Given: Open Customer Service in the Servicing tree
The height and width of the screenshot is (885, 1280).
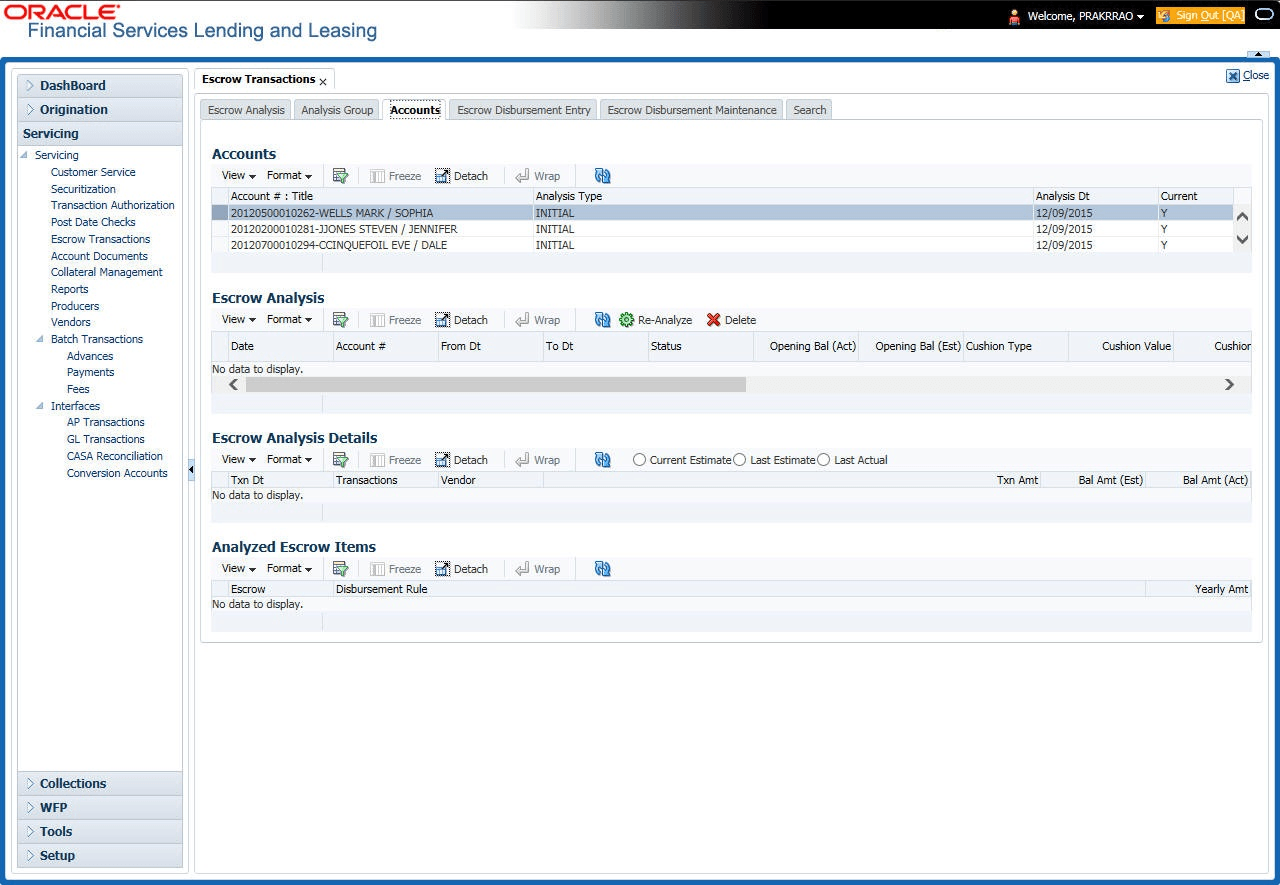Looking at the screenshot, I should (93, 172).
